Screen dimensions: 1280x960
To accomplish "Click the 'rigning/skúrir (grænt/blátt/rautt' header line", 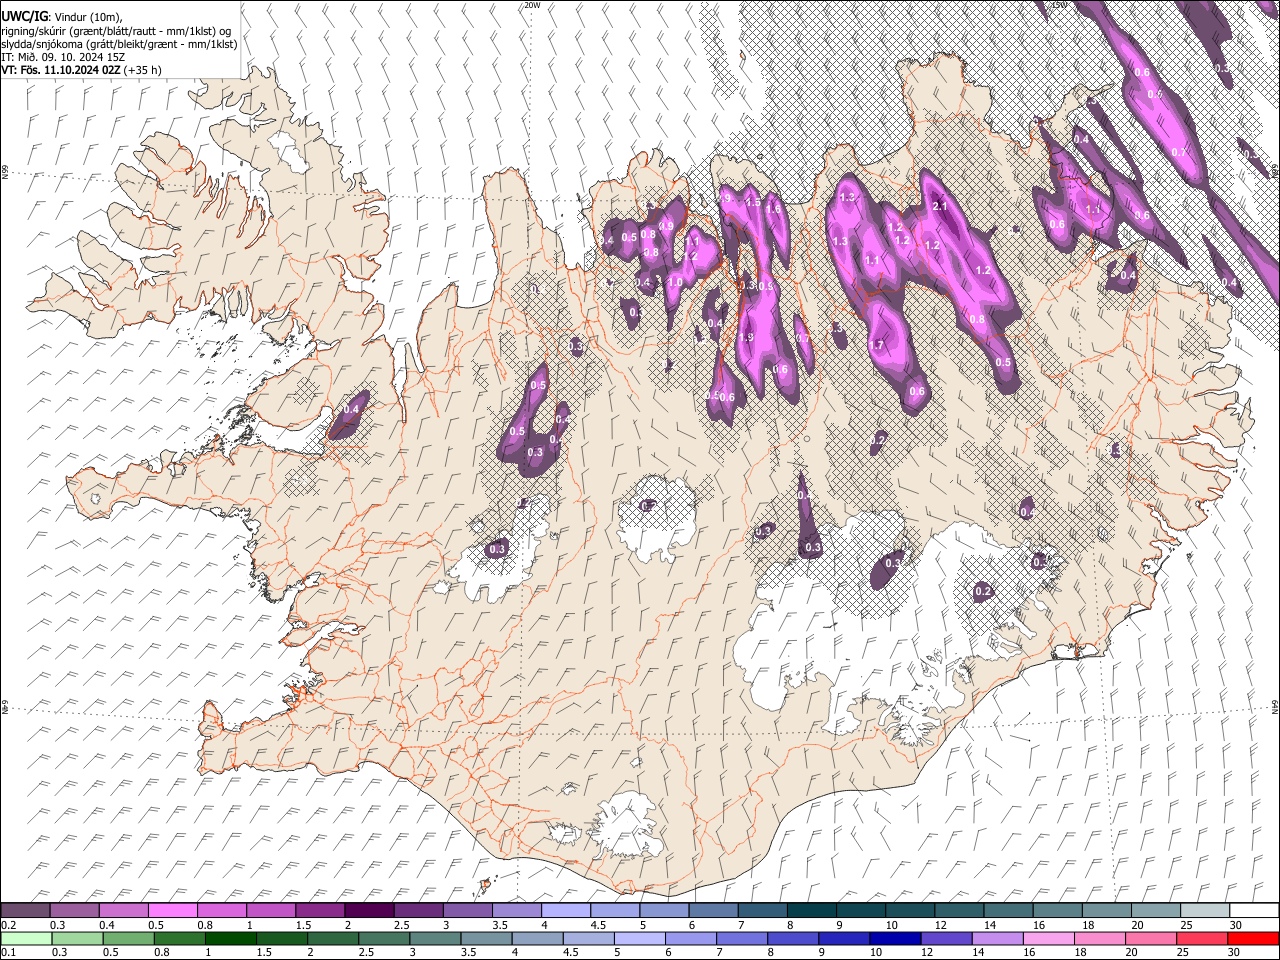I will tap(115, 31).
